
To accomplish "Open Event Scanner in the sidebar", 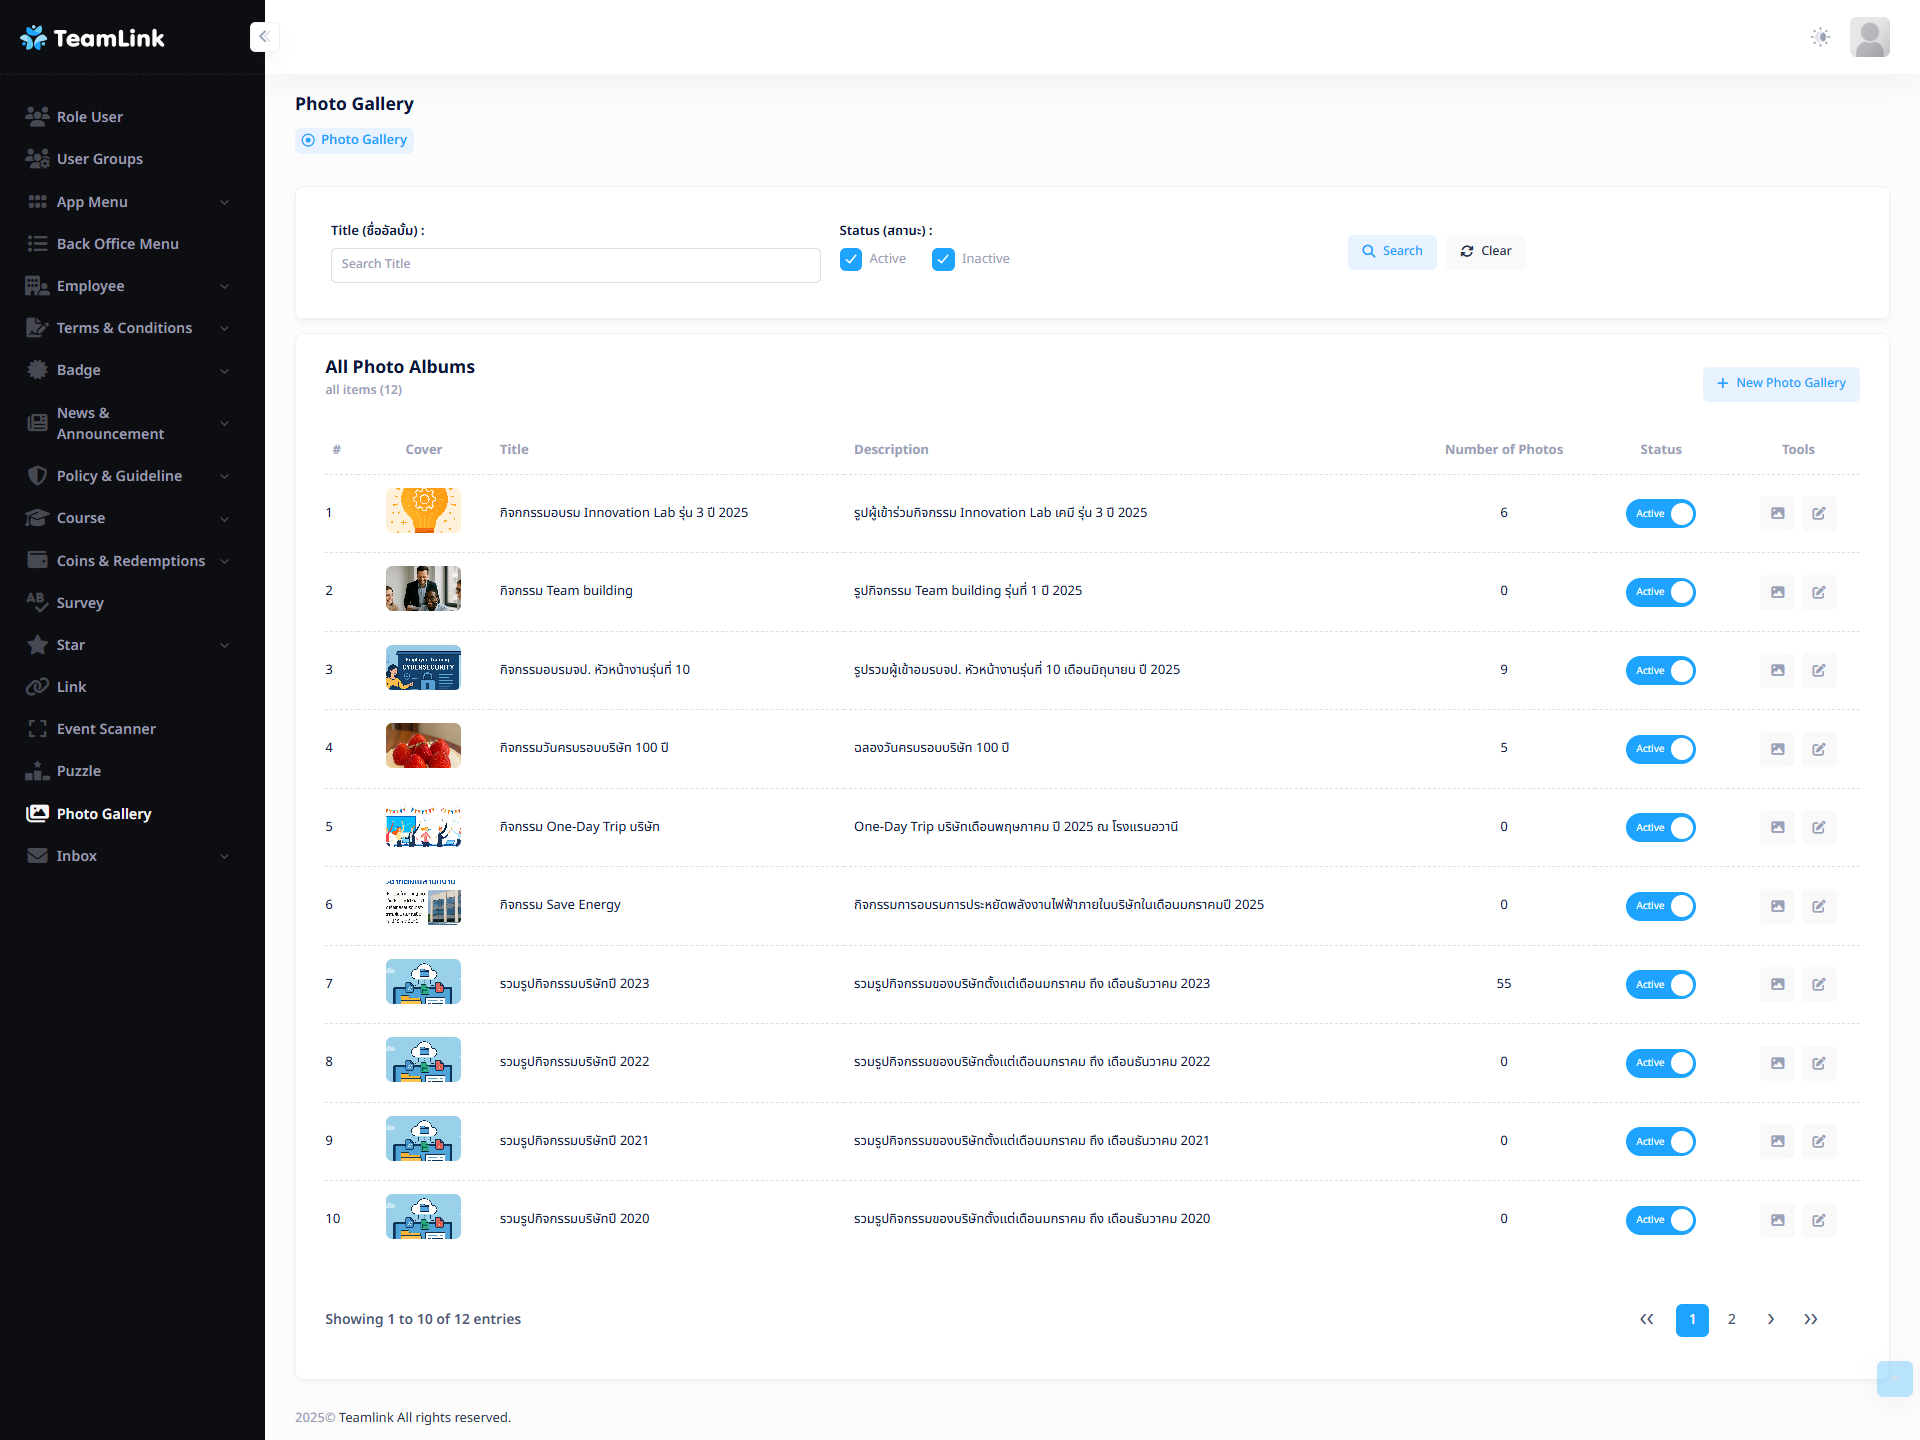I will (106, 729).
